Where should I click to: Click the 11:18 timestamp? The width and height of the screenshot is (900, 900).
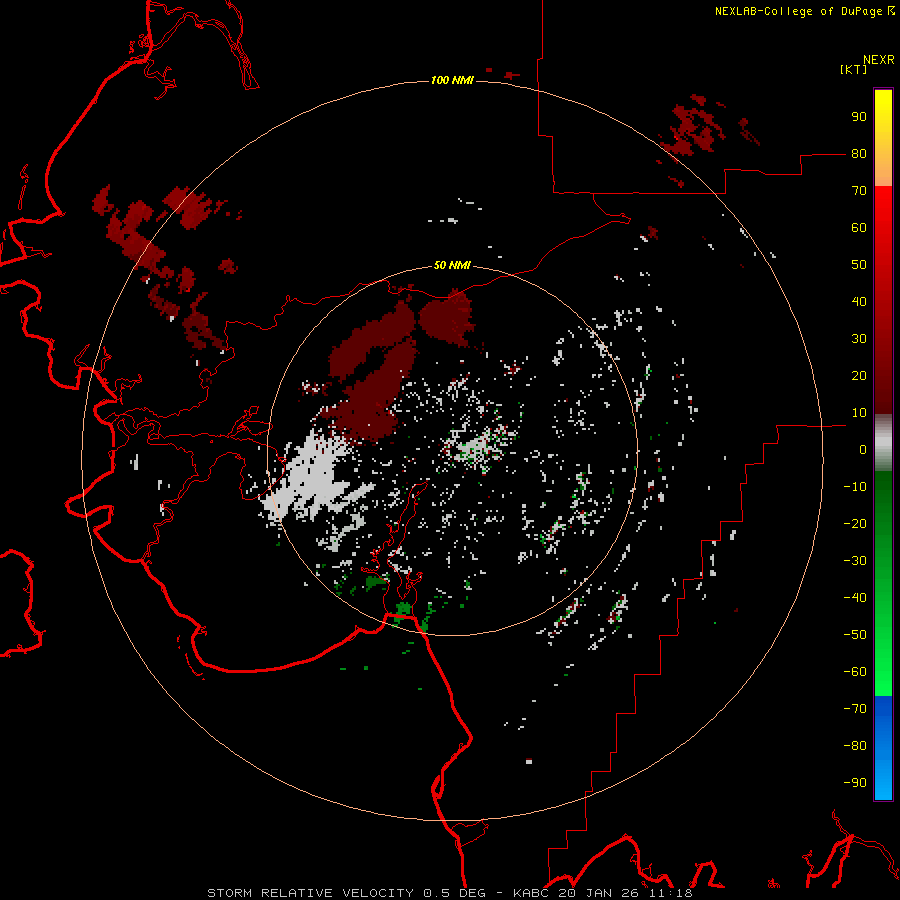(672, 893)
